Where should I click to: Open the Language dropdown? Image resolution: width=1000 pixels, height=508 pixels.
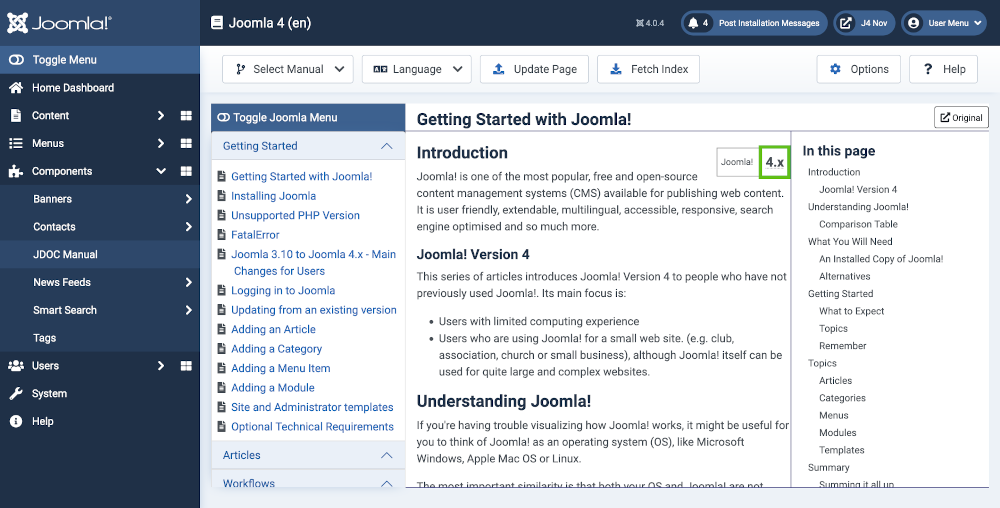click(416, 69)
